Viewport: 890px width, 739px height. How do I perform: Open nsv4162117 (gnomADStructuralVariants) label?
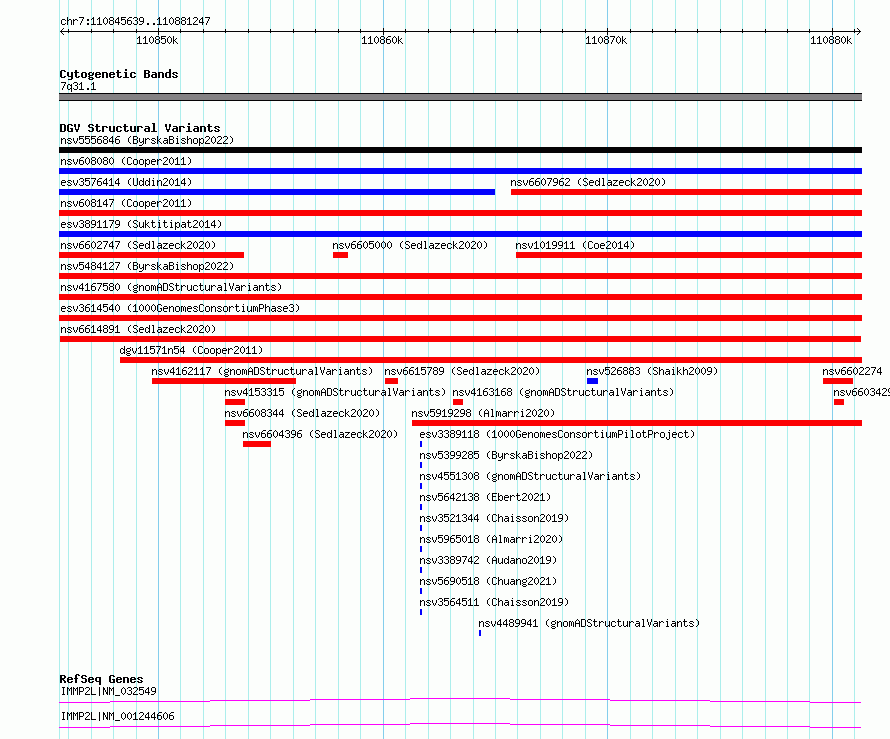click(262, 371)
